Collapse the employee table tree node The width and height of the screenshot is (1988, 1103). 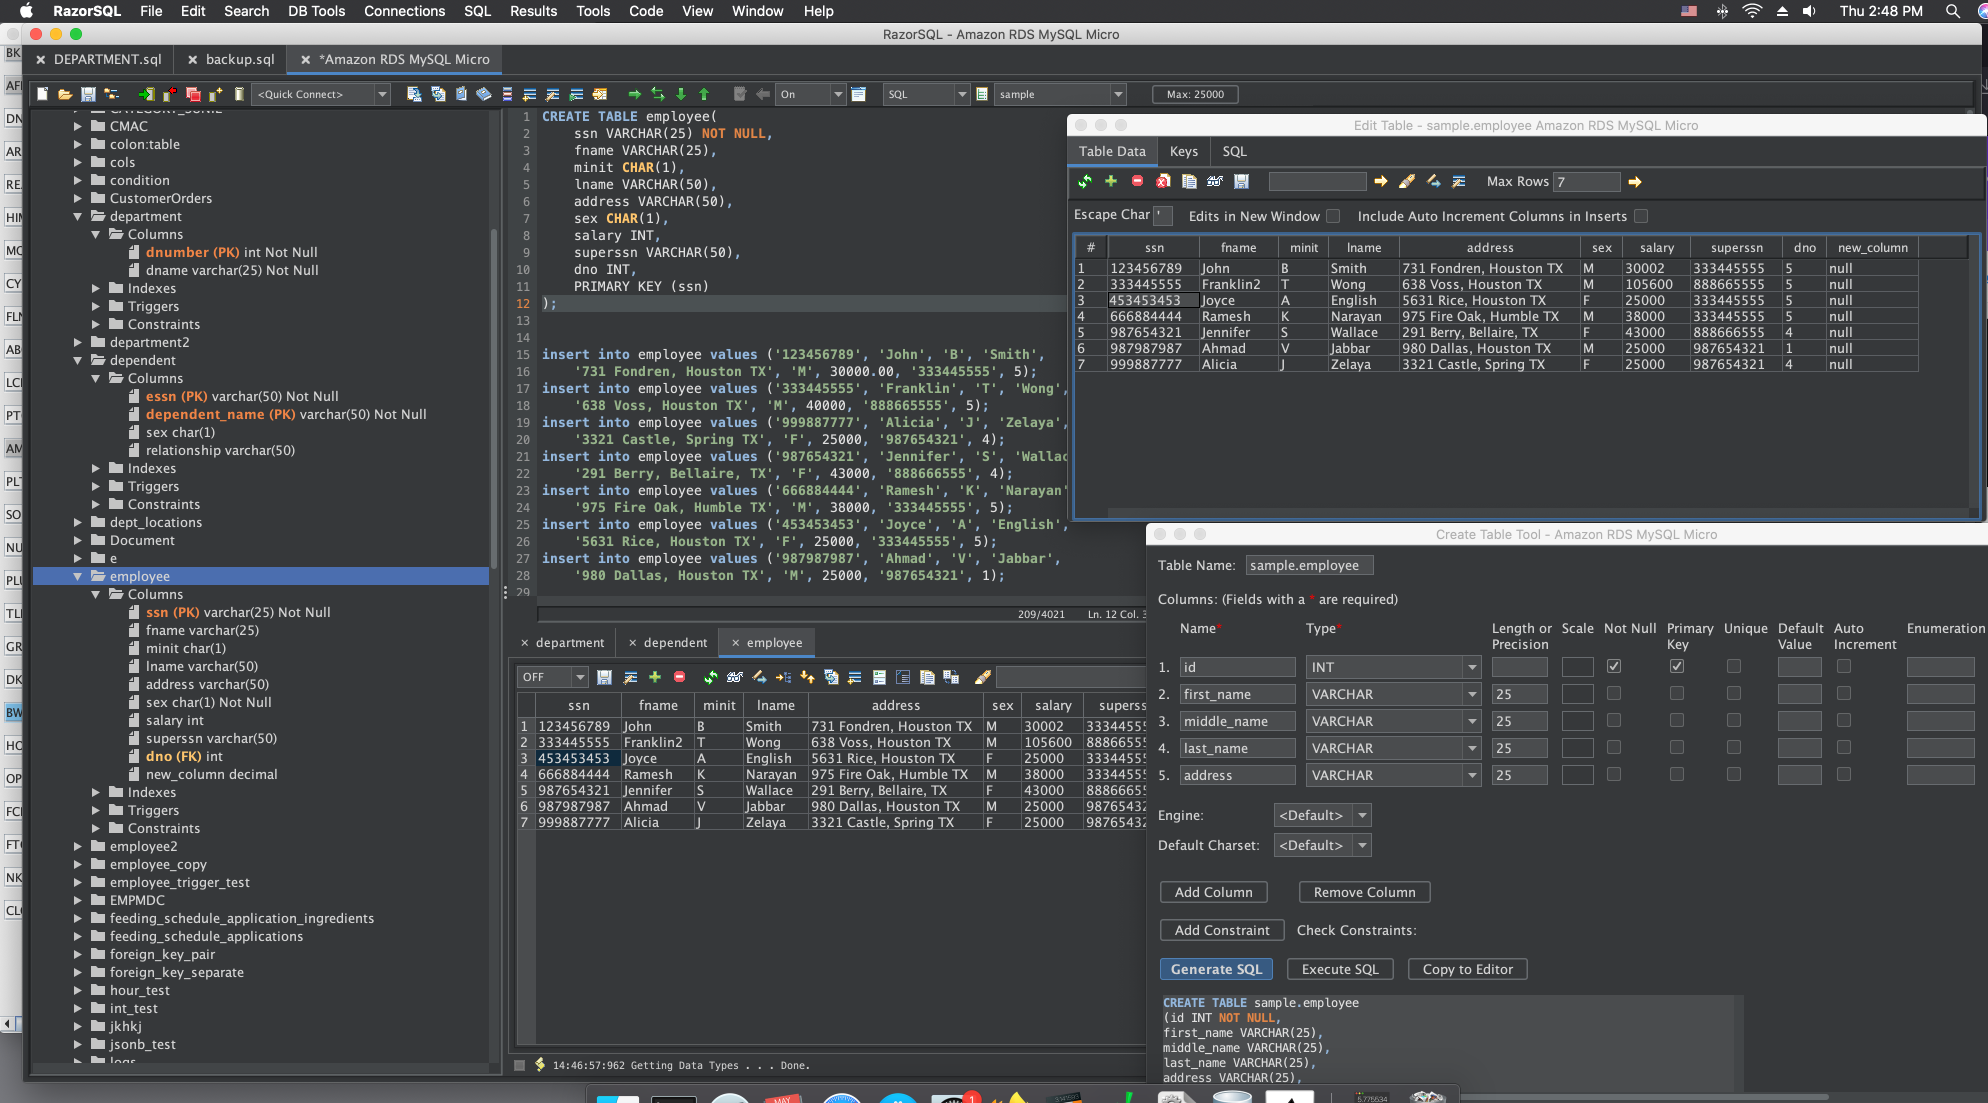point(78,576)
